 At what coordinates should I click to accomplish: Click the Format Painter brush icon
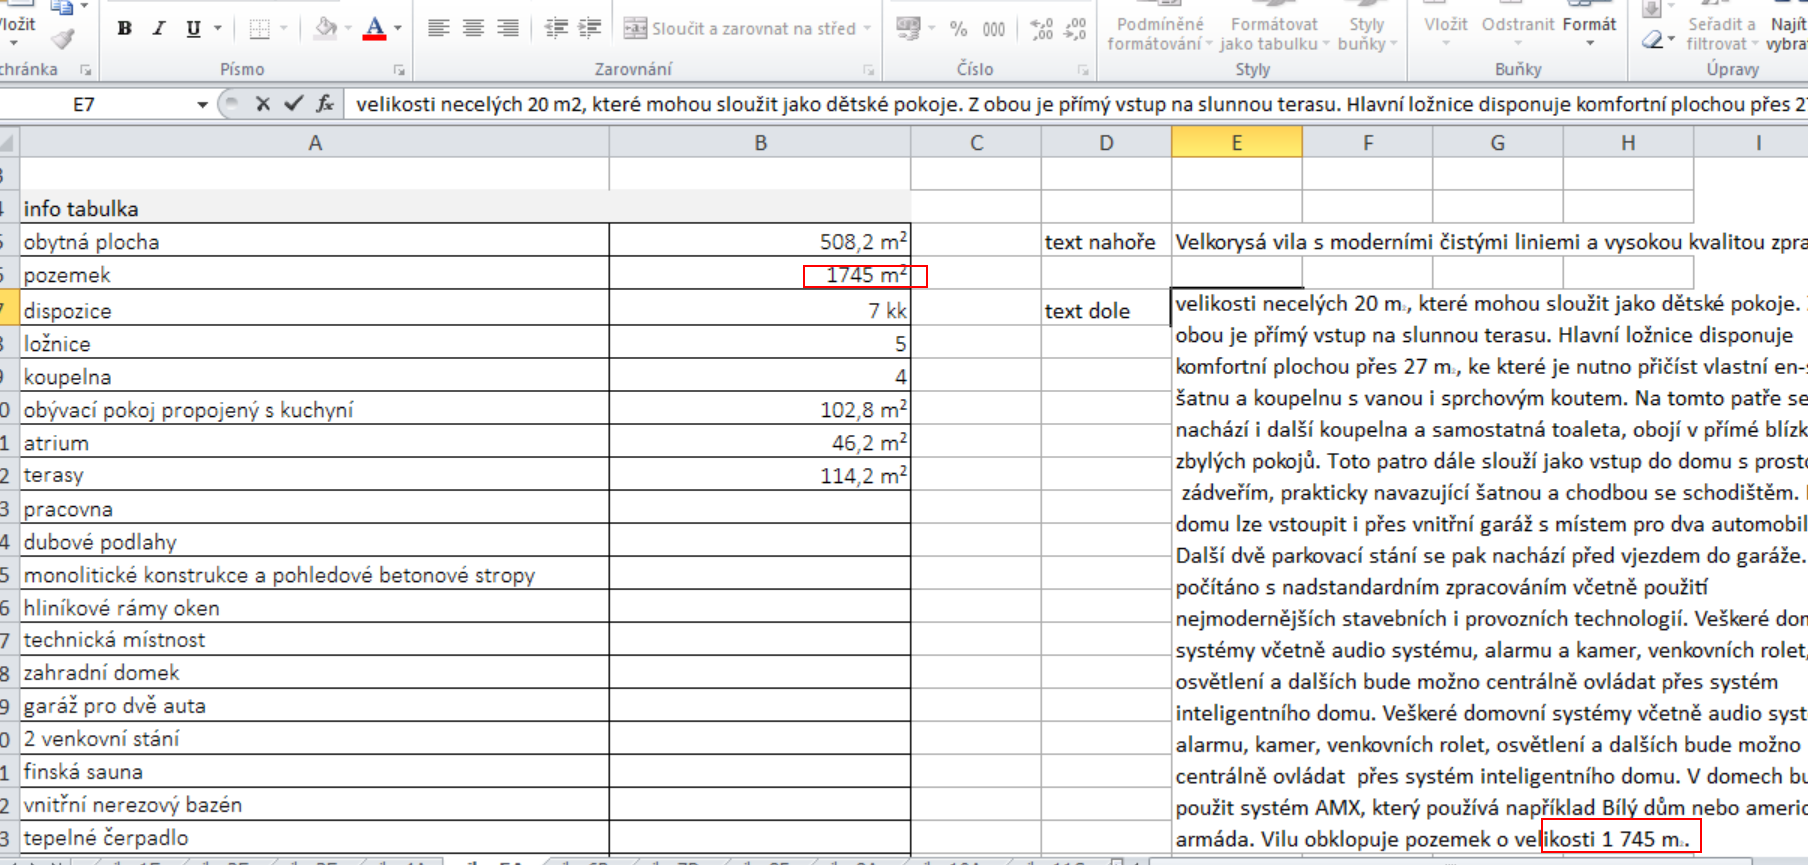tap(64, 38)
